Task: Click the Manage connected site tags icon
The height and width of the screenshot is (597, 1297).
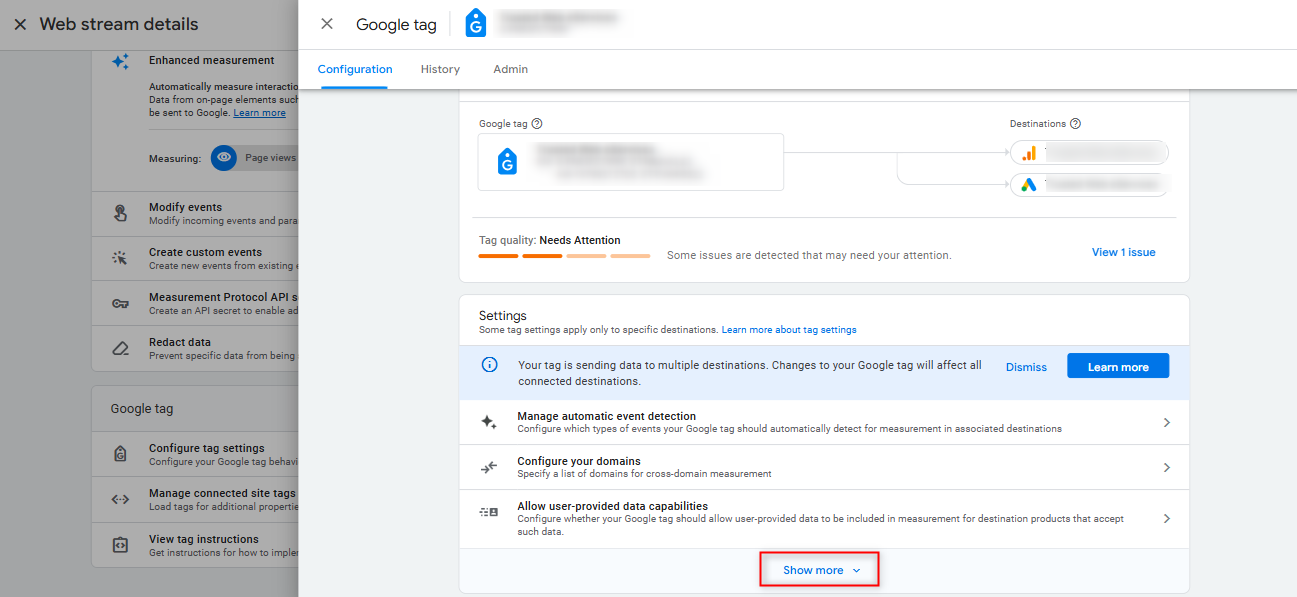Action: pyautogui.click(x=120, y=499)
